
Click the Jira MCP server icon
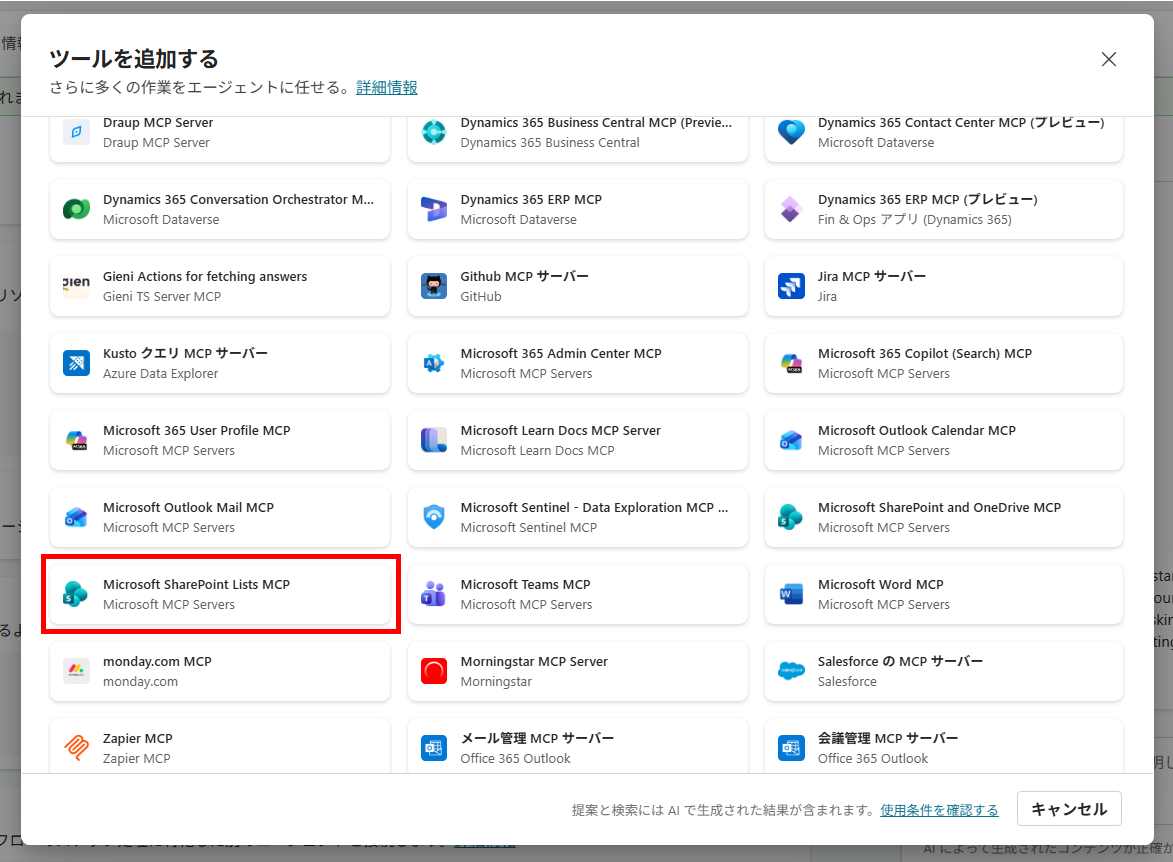pos(791,287)
